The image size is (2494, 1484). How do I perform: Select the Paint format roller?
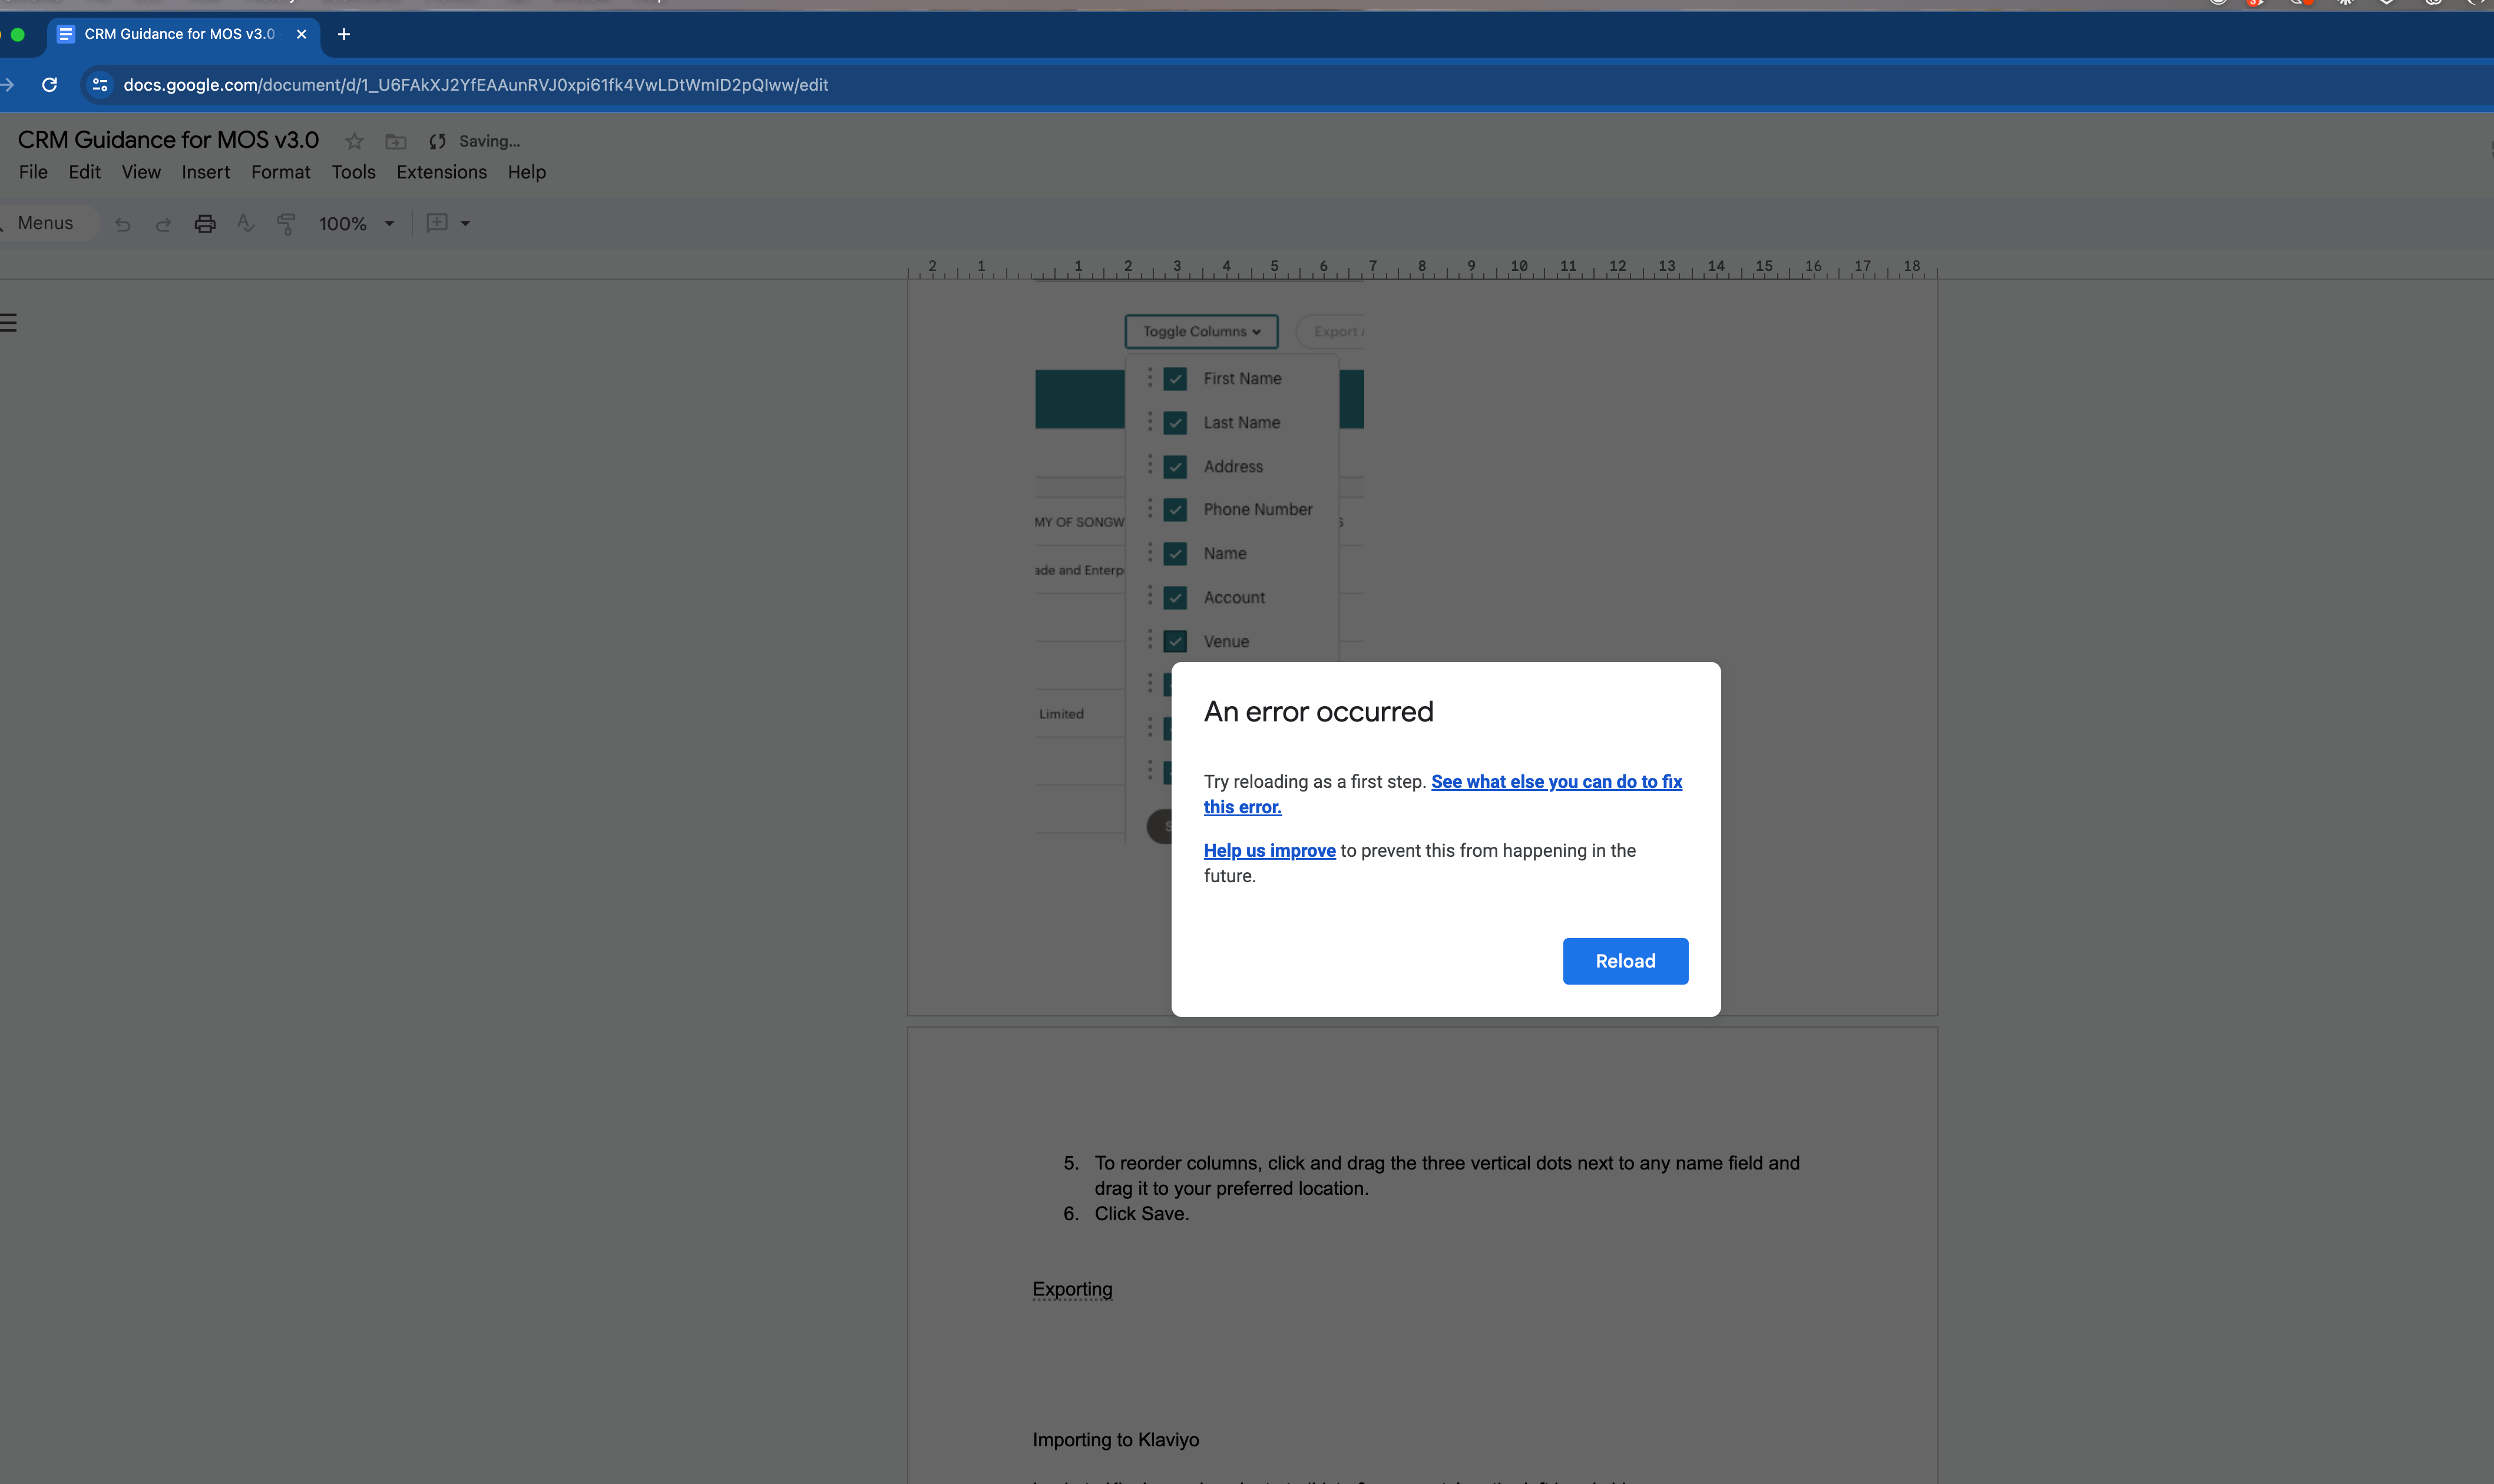286,224
